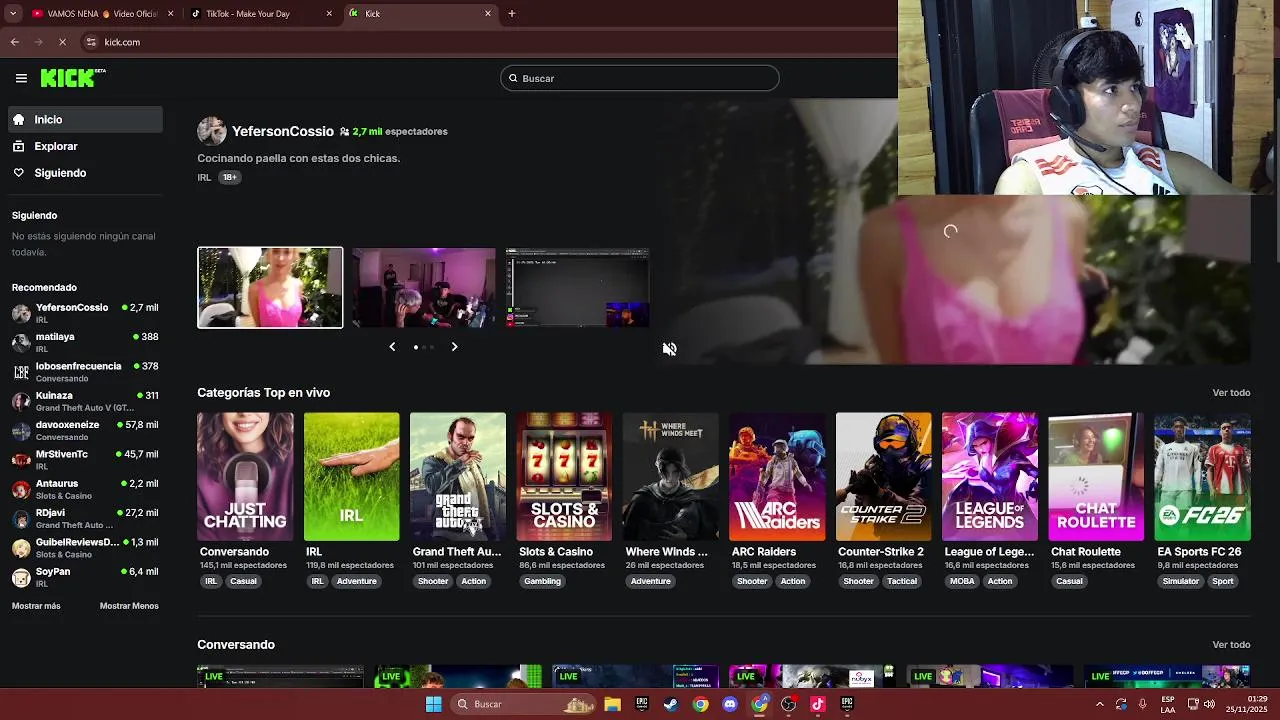
Task: Click Sport tag under EA Sports FC 26
Action: point(1223,581)
